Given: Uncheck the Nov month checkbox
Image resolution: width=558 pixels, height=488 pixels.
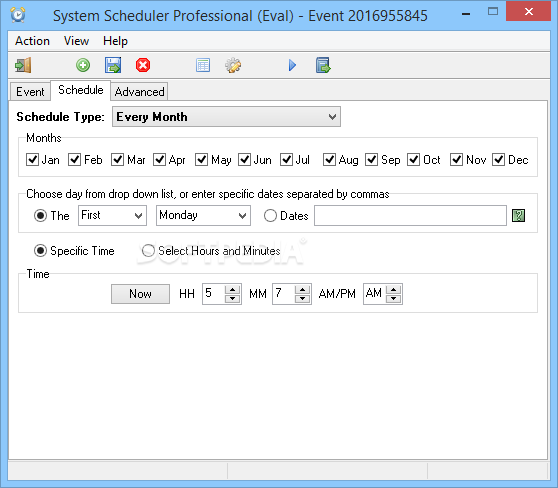Looking at the screenshot, I should tap(457, 159).
